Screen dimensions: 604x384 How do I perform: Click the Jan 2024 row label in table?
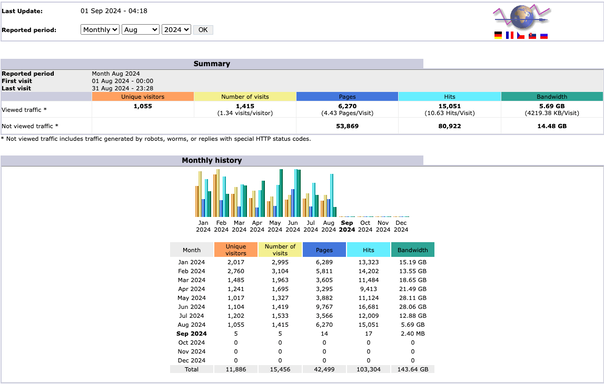pyautogui.click(x=191, y=262)
